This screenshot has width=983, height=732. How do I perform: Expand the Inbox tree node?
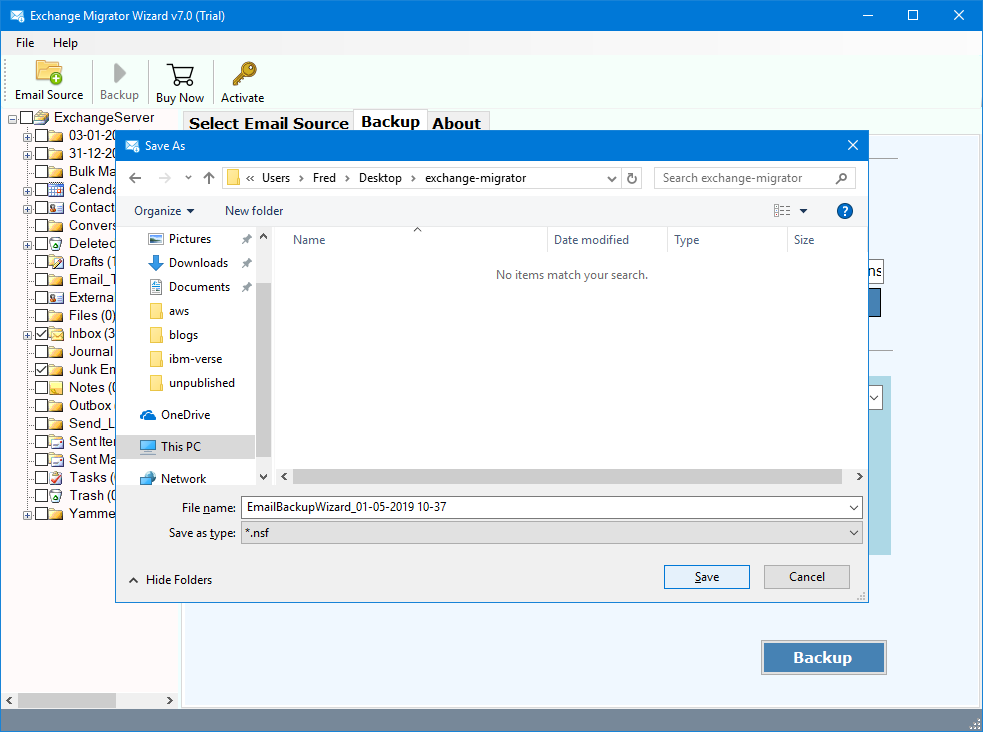[28, 335]
